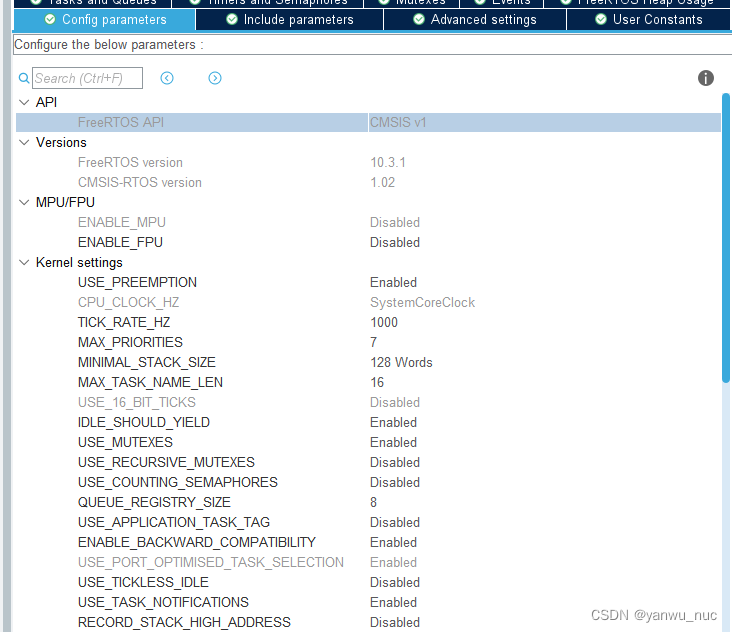This screenshot has height=632, width=732.
Task: Select the QUEUE_REGISTRY_SIZE parameter name
Action: coord(154,502)
